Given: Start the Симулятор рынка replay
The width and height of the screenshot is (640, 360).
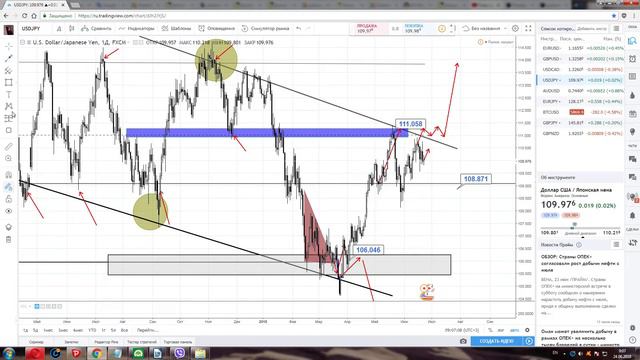Looking at the screenshot, I should pyautogui.click(x=265, y=29).
